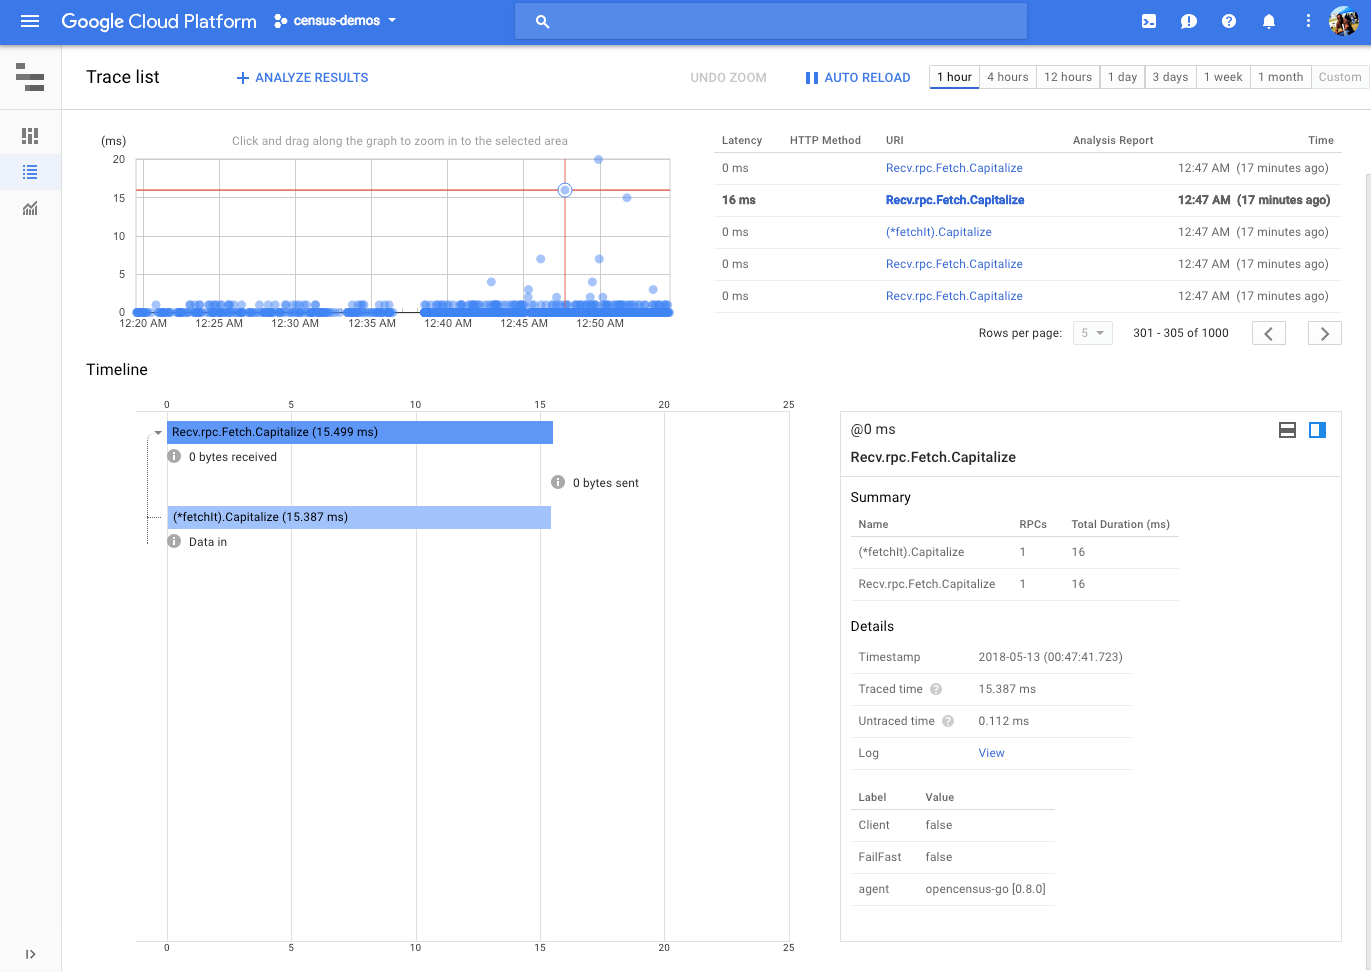Open Analysis reports icon in sidebar
Viewport: 1371px width, 972px height.
[30, 209]
